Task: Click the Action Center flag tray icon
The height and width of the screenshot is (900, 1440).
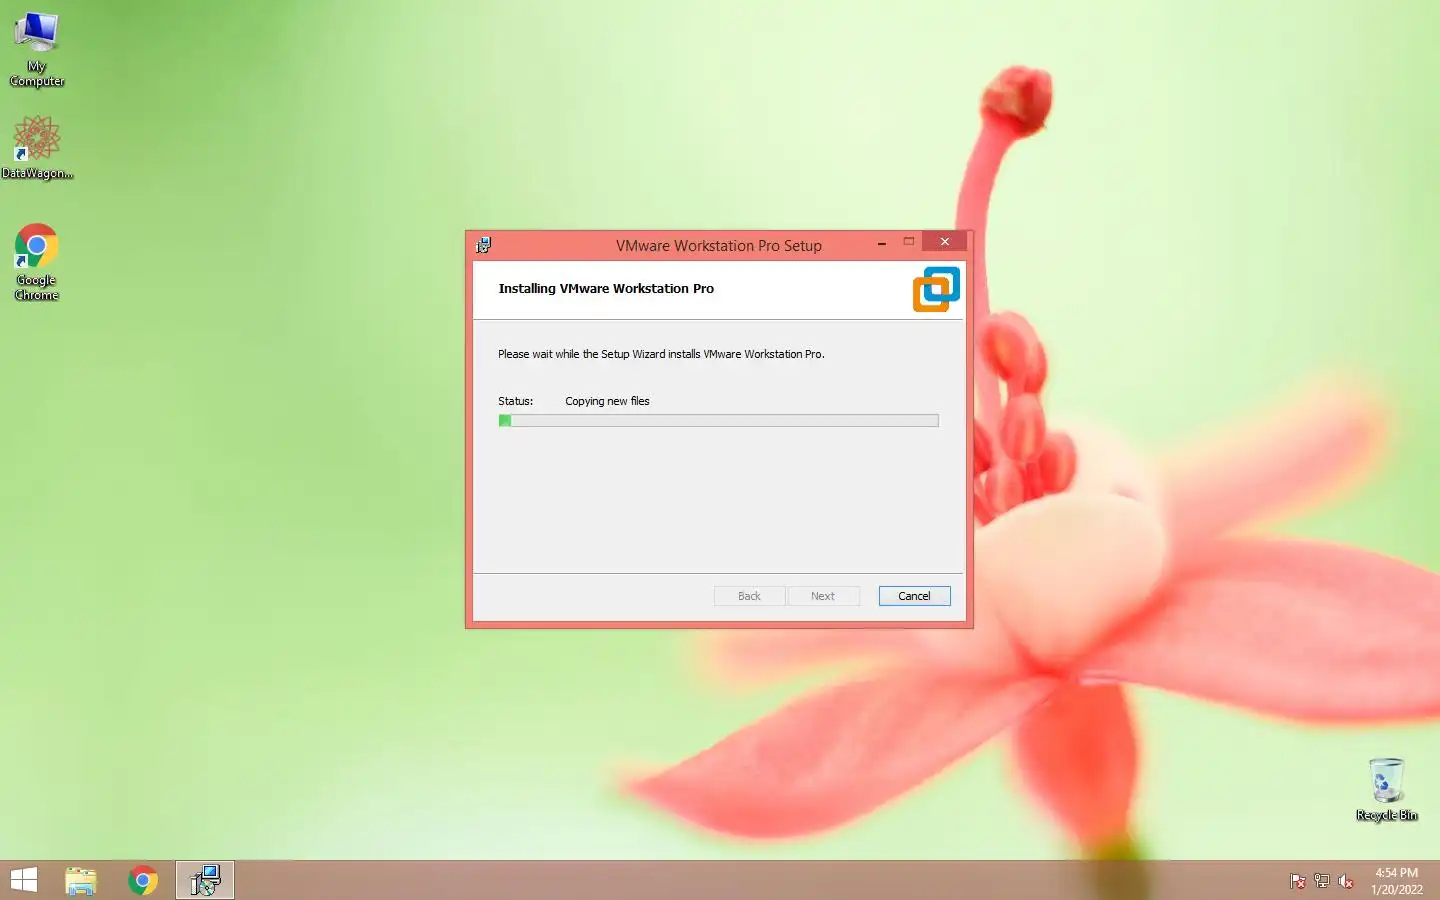Action: (1298, 881)
